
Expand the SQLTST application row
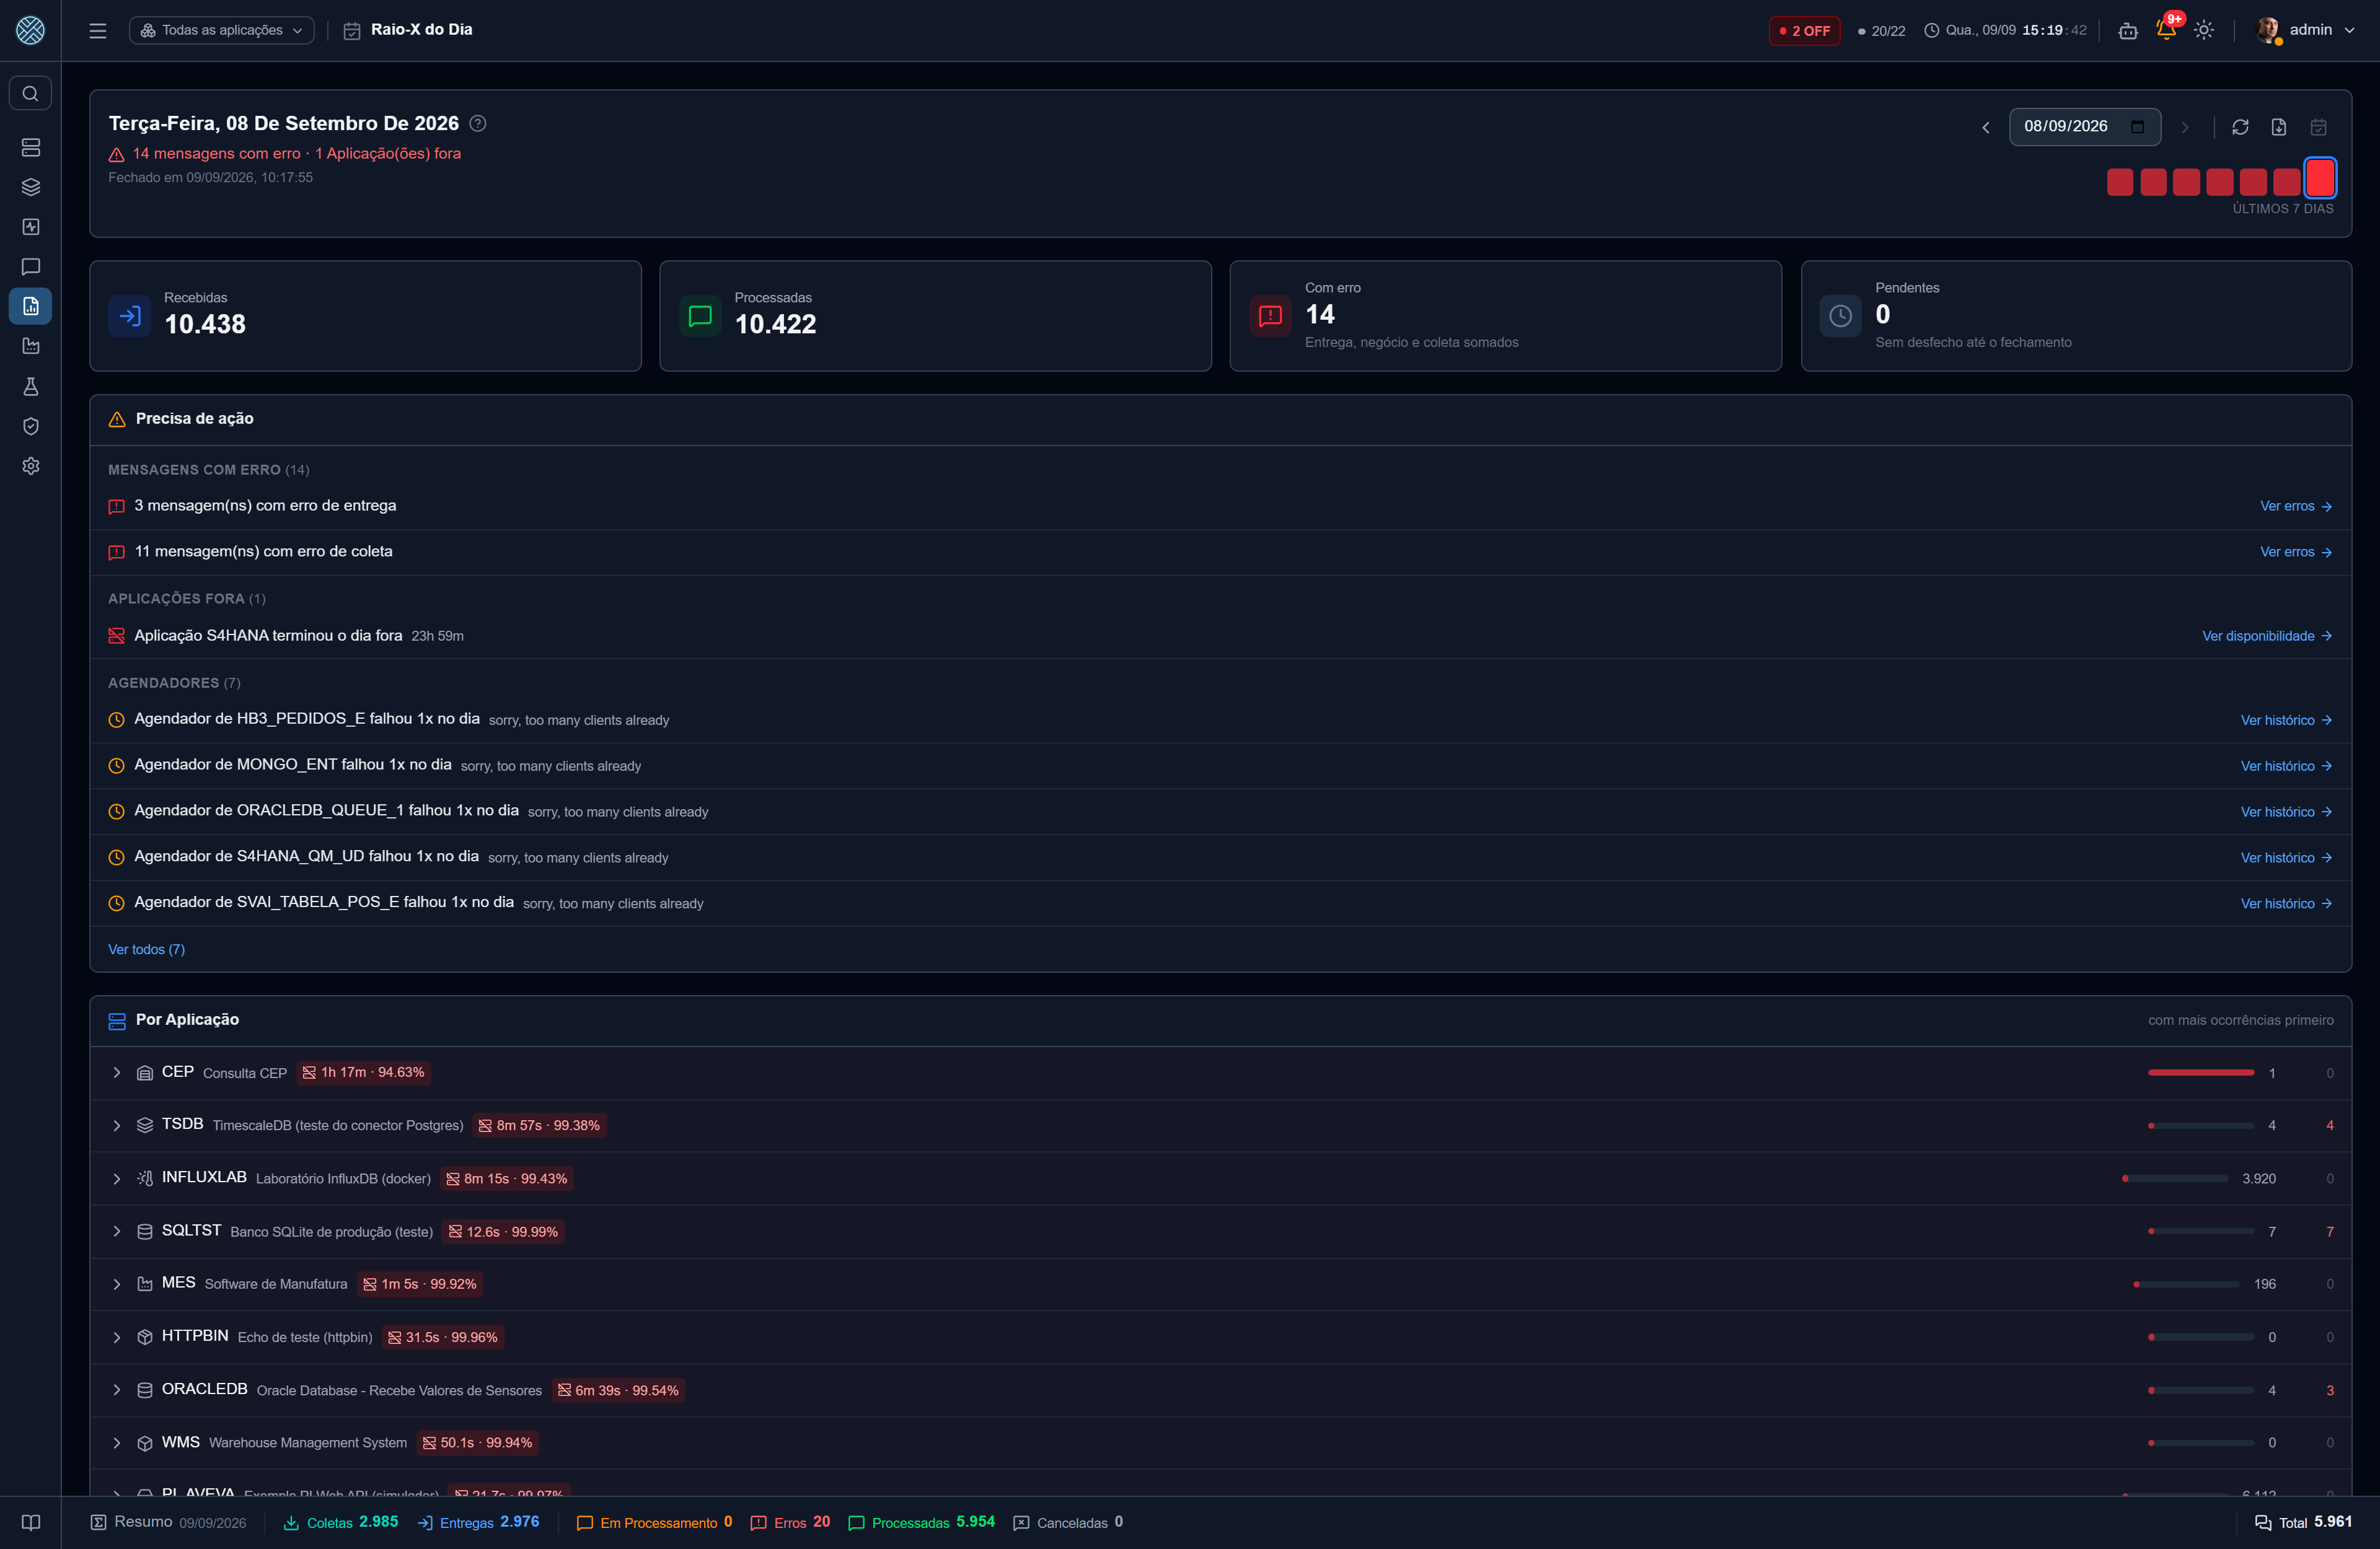[117, 1231]
